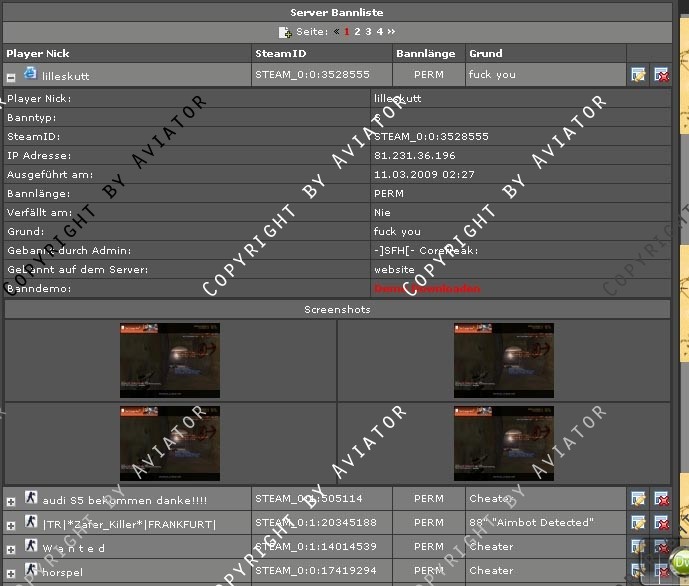Image resolution: width=689 pixels, height=586 pixels.
Task: Expand the Zafer_Killer ban entry
Action: click(11, 524)
